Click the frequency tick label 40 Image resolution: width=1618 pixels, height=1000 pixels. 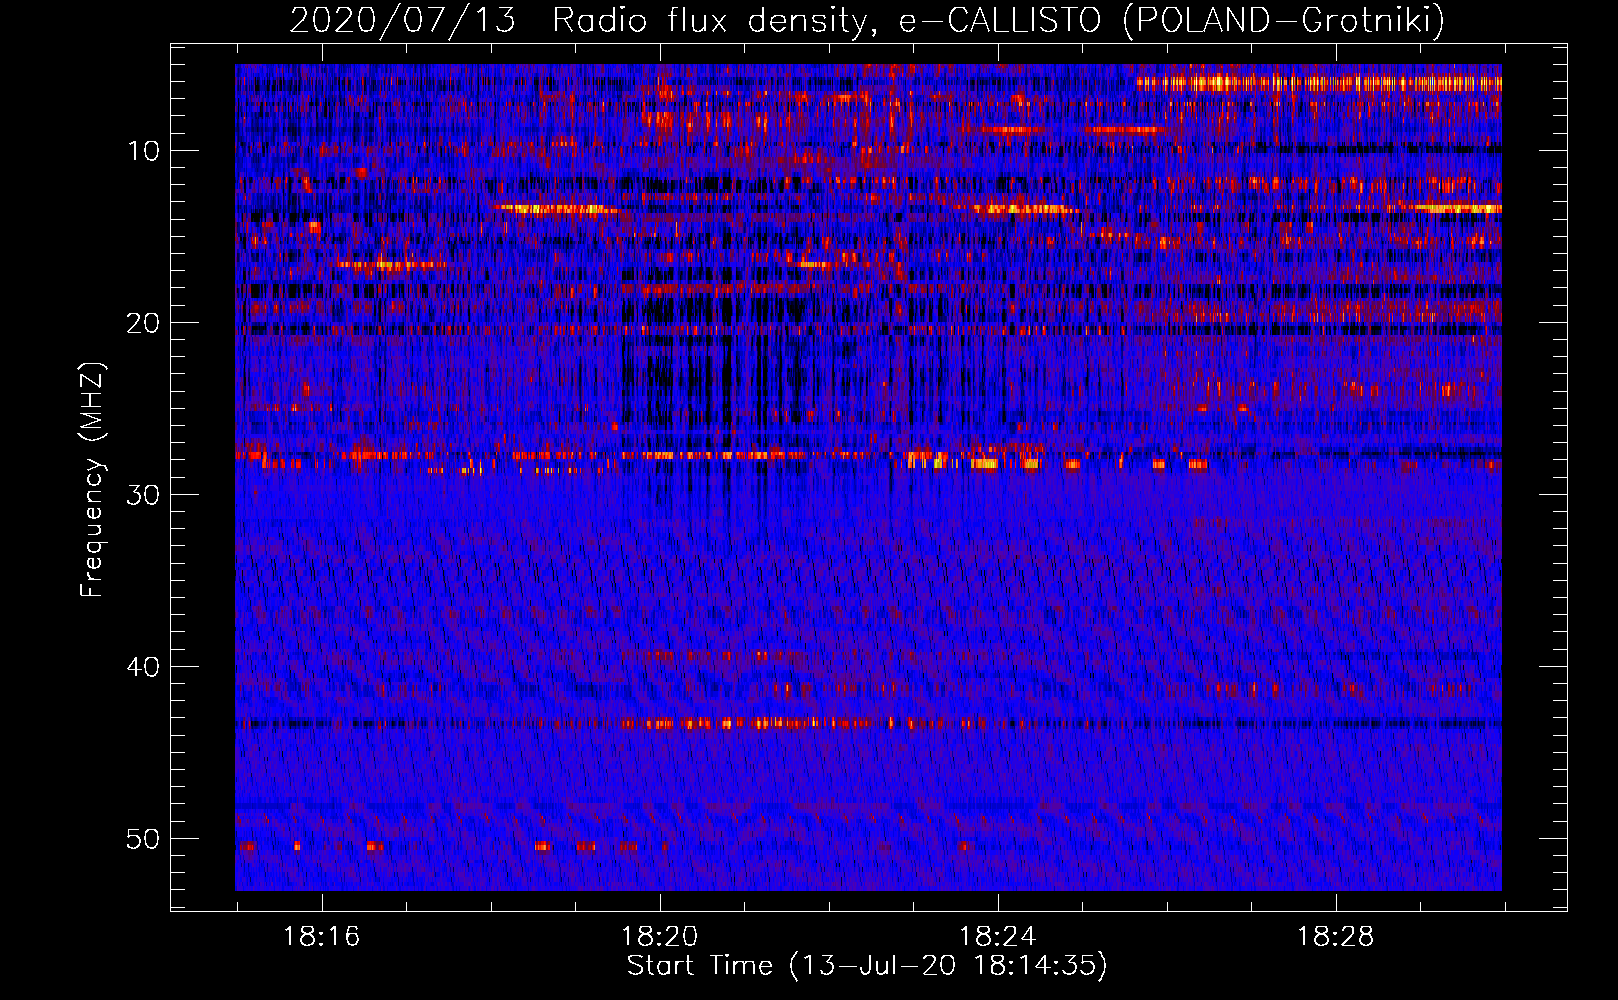(143, 667)
